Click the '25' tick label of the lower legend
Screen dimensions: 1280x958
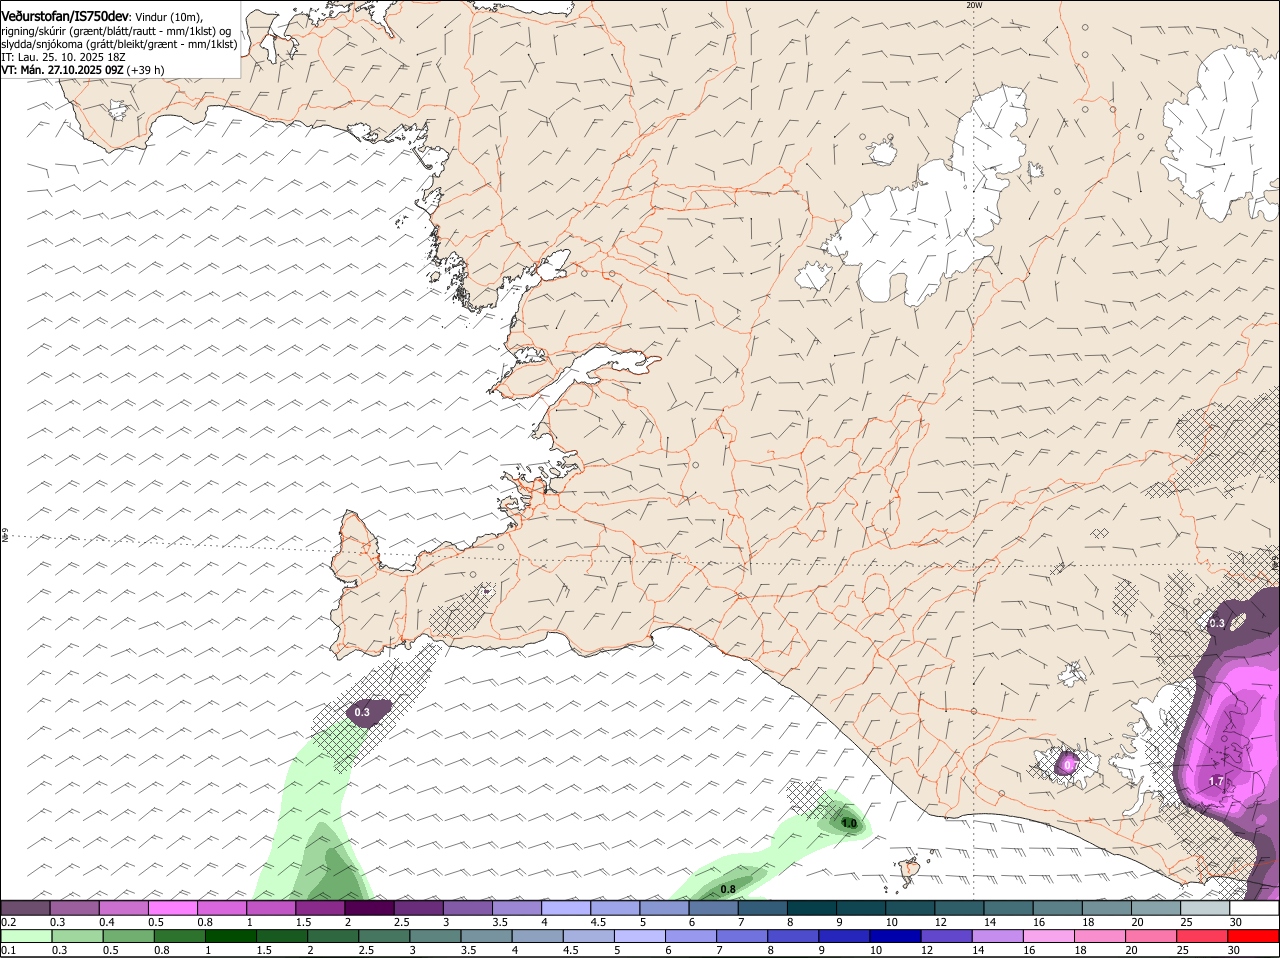coord(1183,950)
